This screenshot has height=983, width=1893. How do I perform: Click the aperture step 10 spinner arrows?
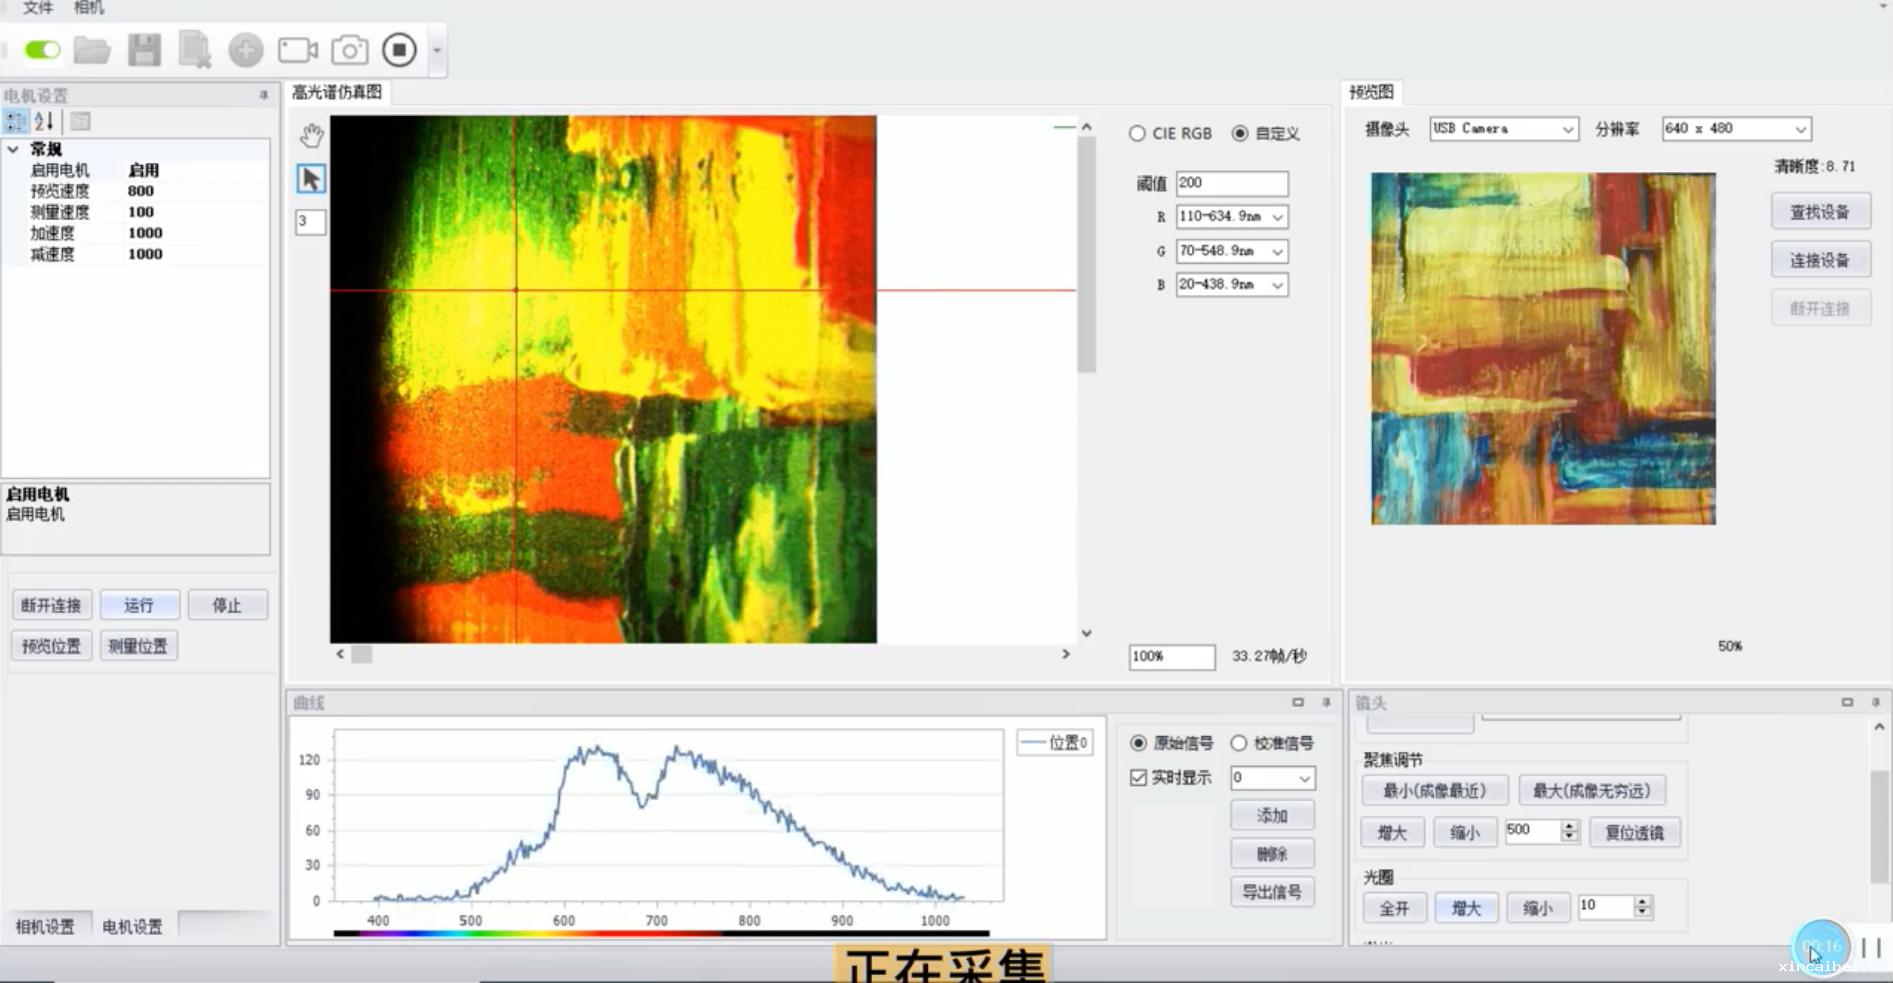click(x=1642, y=907)
